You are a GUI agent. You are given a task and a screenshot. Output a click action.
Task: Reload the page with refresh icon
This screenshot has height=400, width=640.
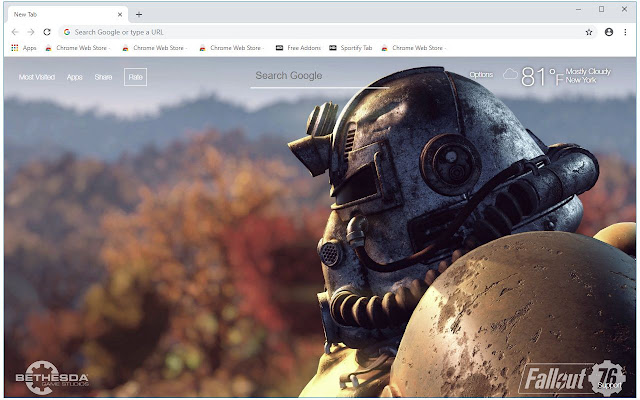[x=47, y=32]
